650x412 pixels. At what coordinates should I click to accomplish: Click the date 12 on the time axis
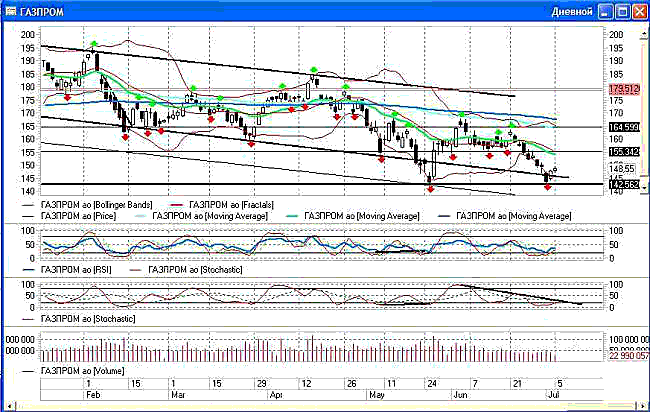pos(306,384)
